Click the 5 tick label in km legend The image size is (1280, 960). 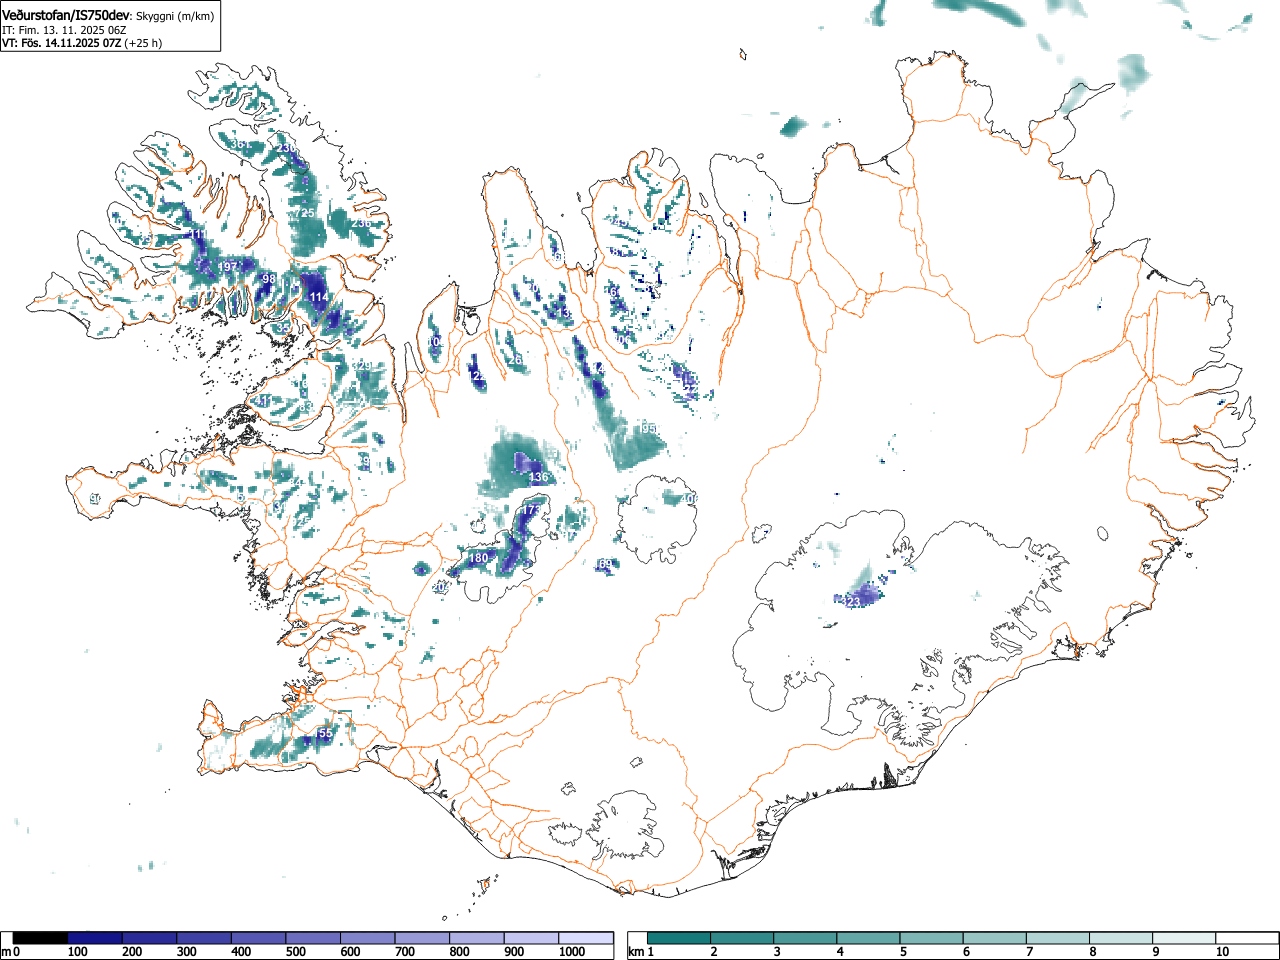click(903, 952)
